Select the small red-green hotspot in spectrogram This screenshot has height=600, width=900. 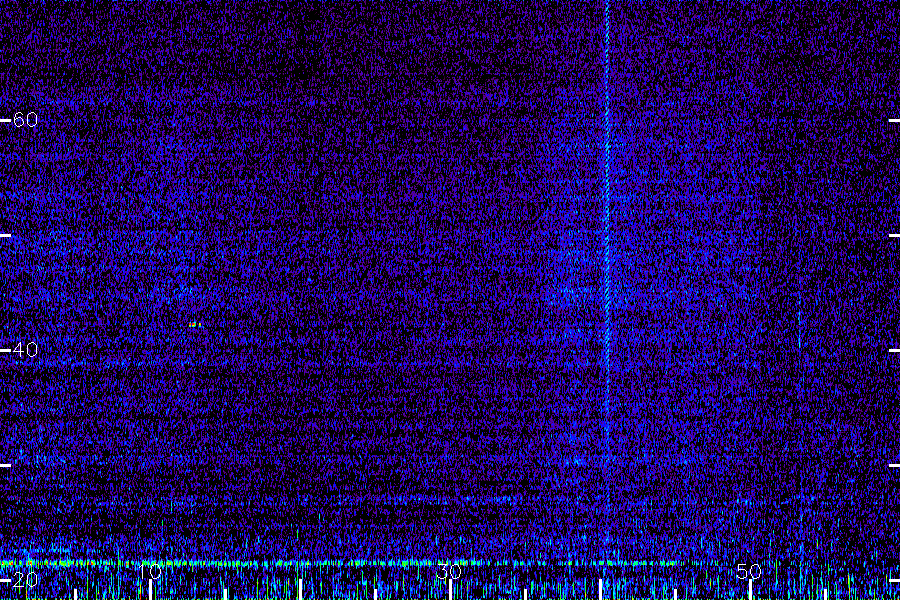click(x=195, y=325)
